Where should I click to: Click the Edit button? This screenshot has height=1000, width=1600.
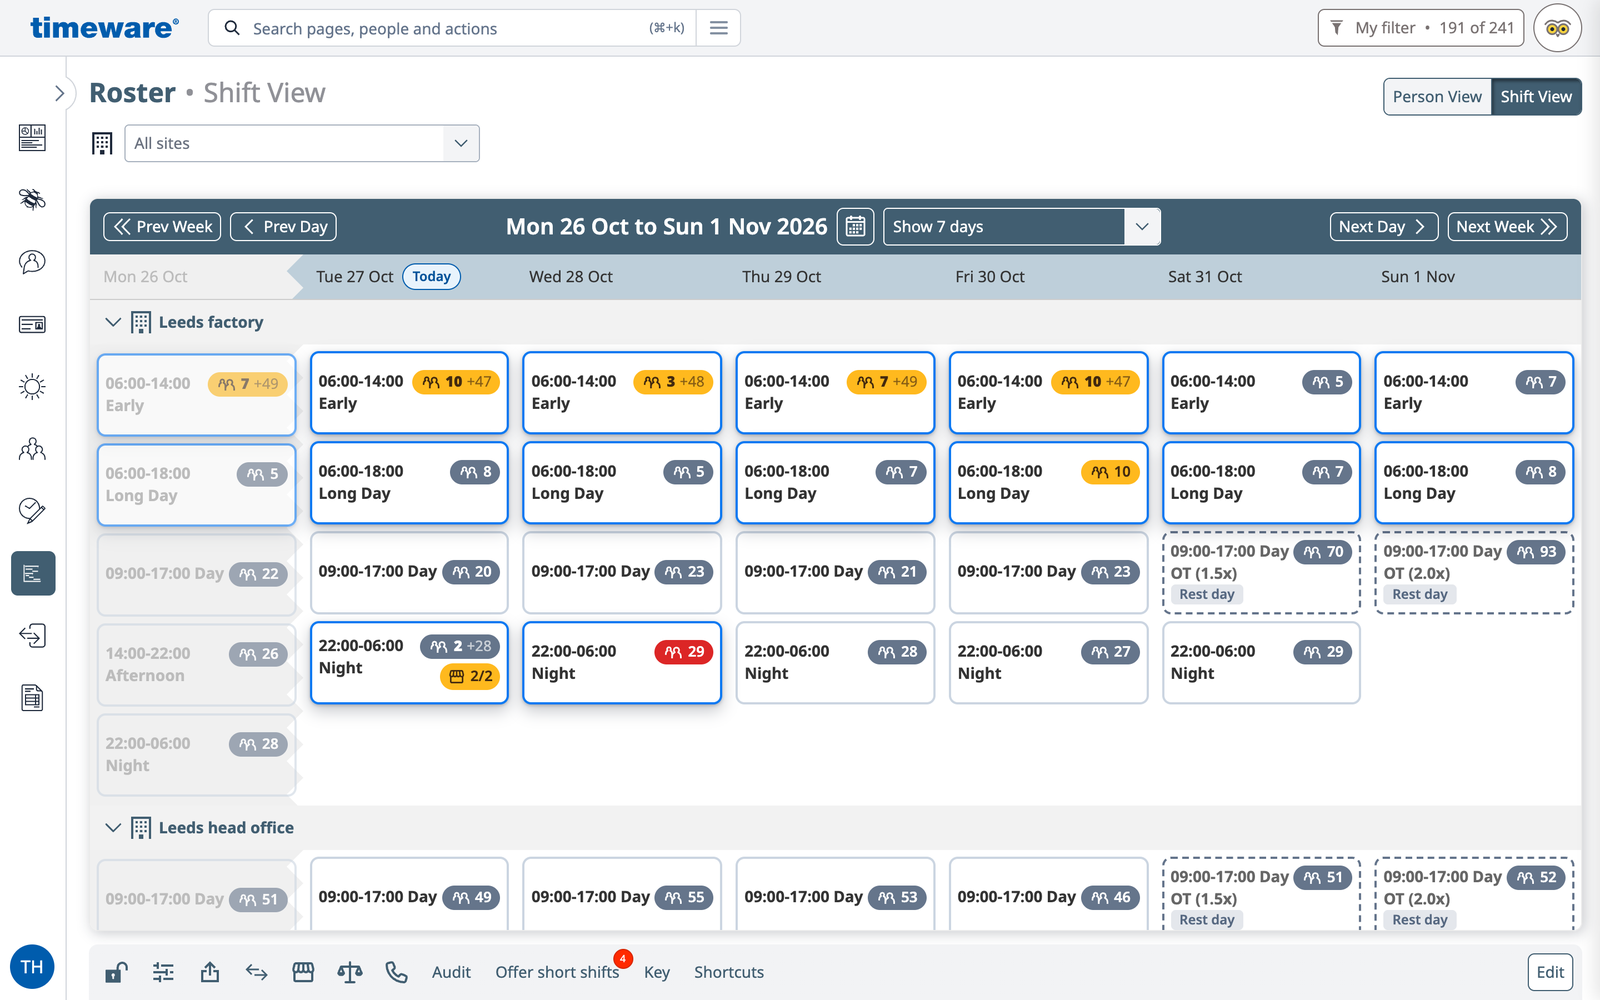tap(1550, 972)
